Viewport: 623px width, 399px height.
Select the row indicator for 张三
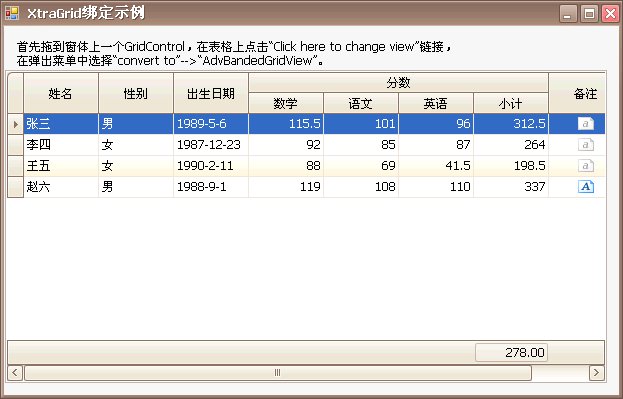[15, 124]
